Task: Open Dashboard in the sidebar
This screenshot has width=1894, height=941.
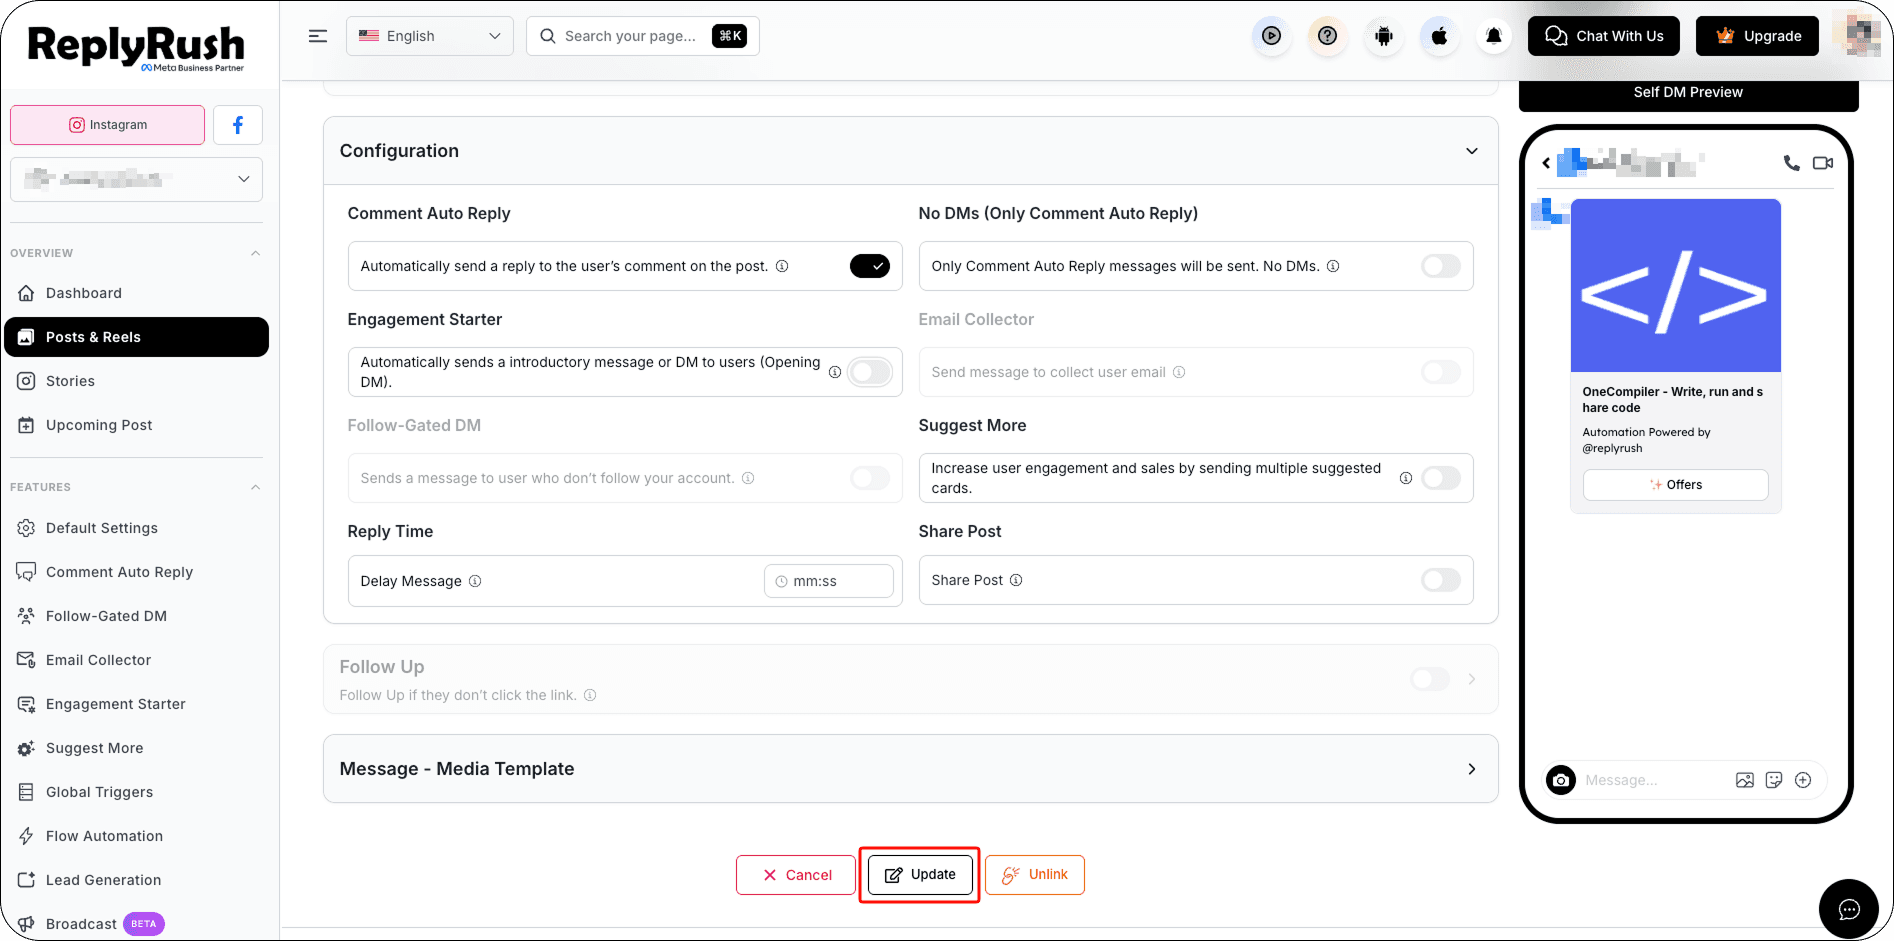Action: tap(137, 293)
